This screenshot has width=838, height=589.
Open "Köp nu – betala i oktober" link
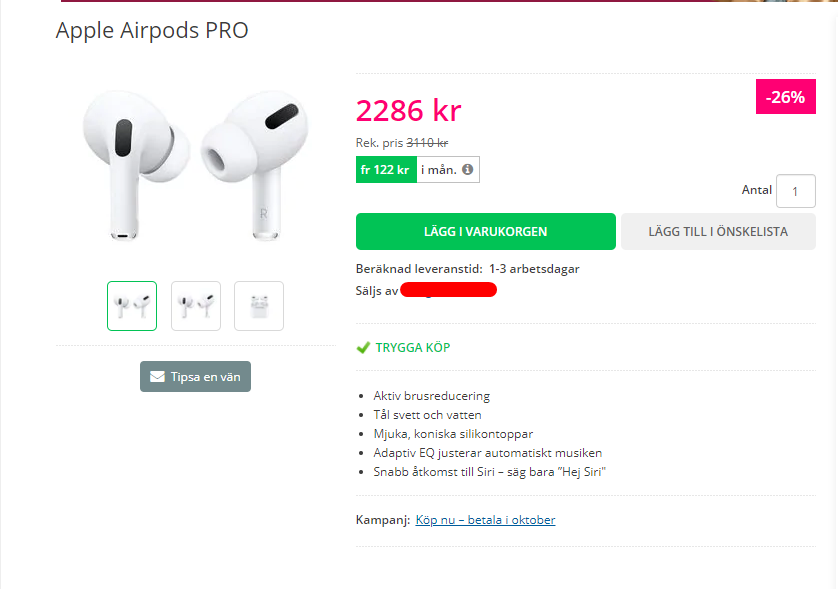[485, 520]
